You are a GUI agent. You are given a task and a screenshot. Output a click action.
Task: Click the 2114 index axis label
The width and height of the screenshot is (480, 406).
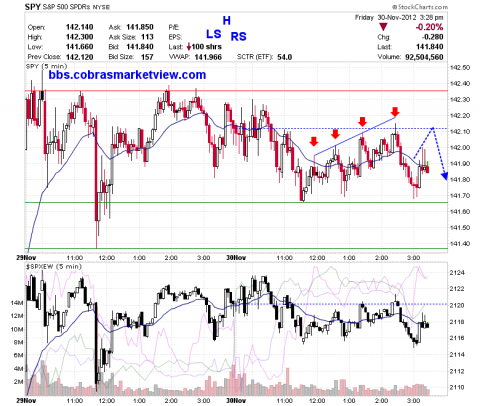pos(457,355)
